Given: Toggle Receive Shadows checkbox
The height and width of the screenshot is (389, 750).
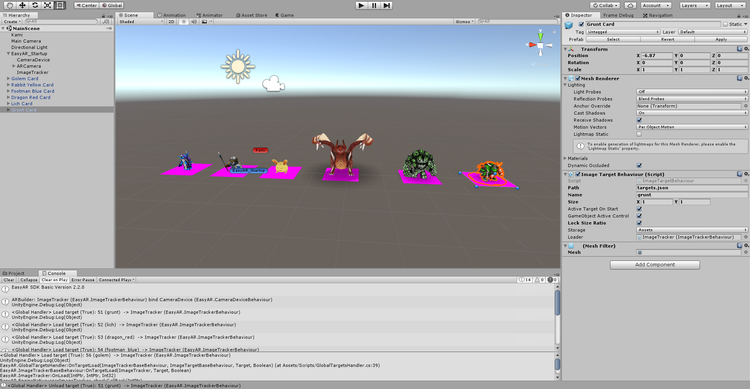Looking at the screenshot, I should (x=640, y=120).
